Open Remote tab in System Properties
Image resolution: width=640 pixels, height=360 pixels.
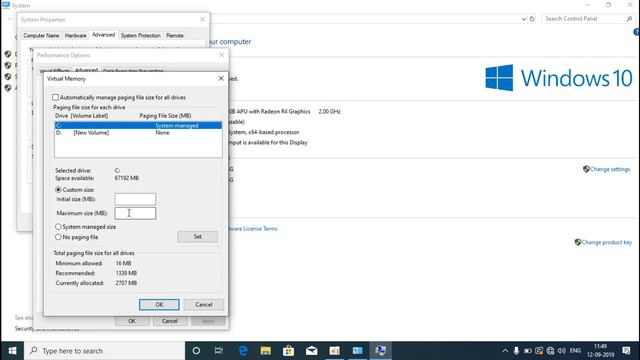tap(175, 36)
